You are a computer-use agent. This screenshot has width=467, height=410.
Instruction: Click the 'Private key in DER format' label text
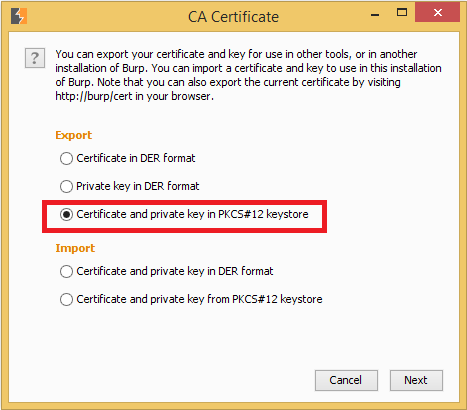(x=138, y=186)
